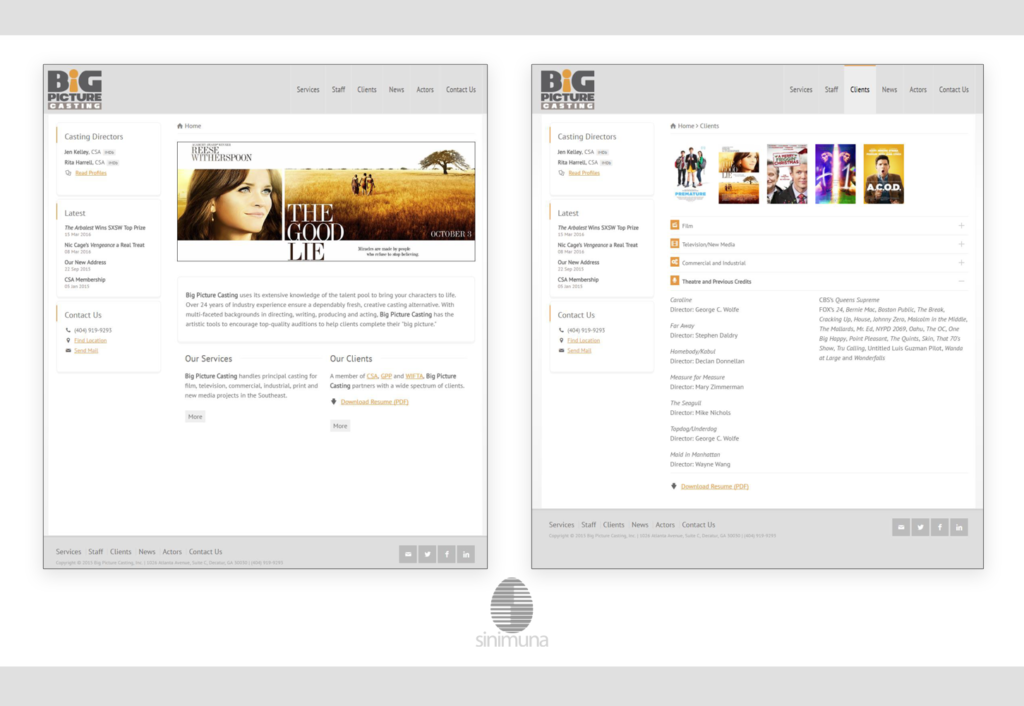Open the WIFTA link in Our Clients text
Viewport: 1024px width, 706px height.
414,376
